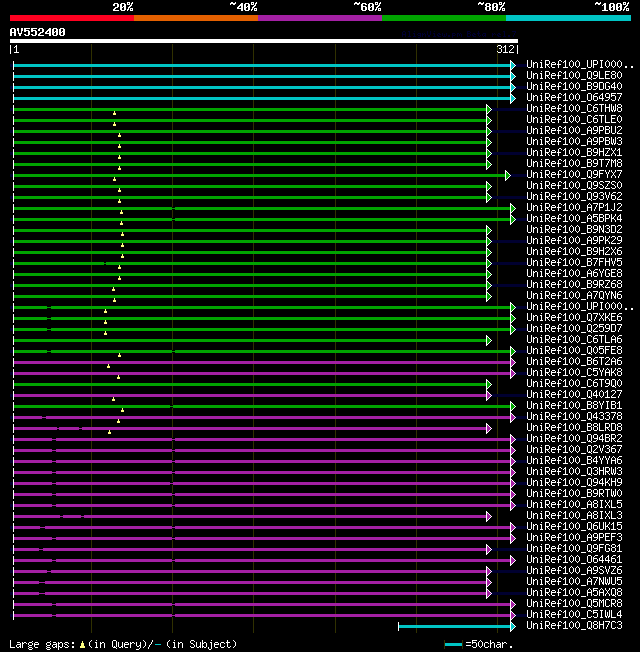This screenshot has width=640, height=652.
Task: Click the green arrowhead on the Q9FYX7 row
Action: tap(508, 175)
